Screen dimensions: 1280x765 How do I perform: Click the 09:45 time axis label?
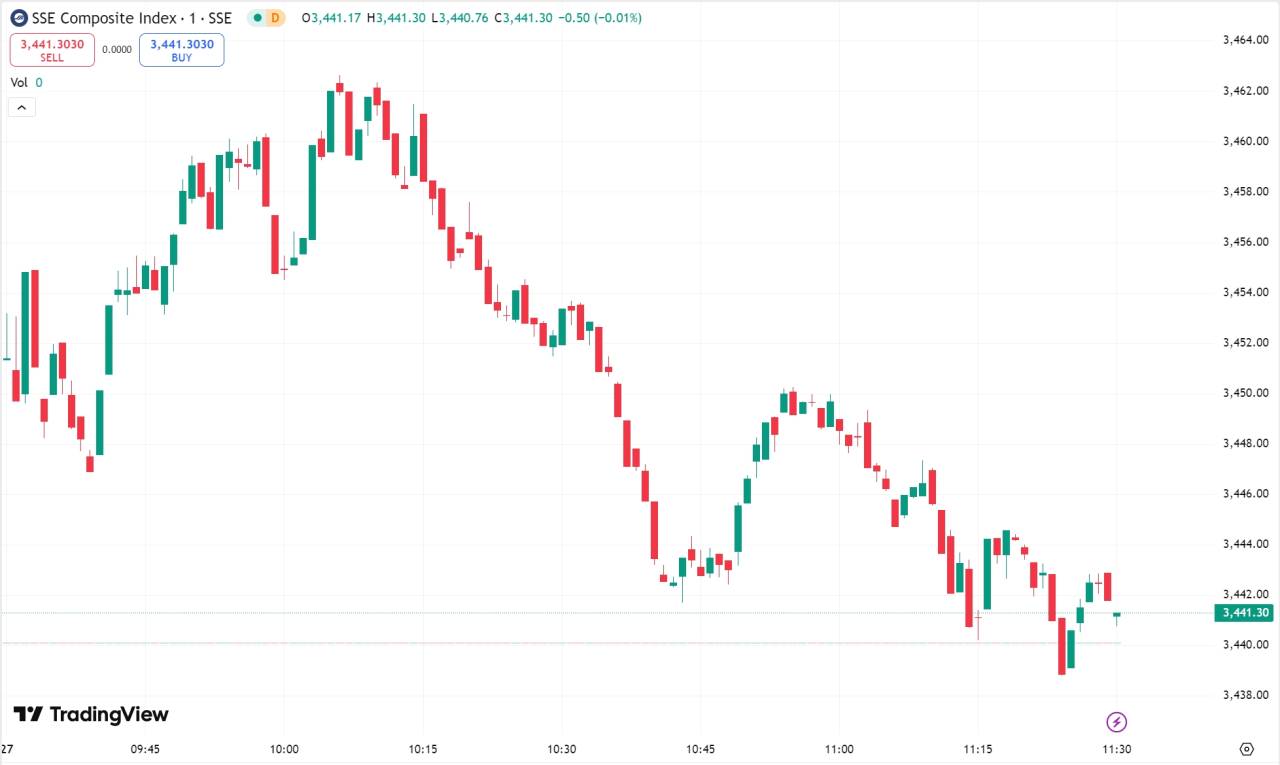click(145, 749)
